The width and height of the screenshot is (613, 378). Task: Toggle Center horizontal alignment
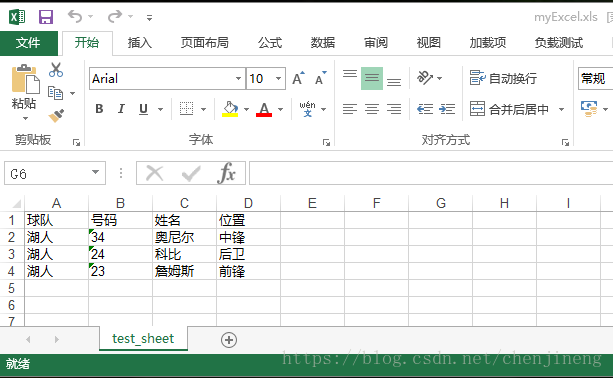click(372, 109)
